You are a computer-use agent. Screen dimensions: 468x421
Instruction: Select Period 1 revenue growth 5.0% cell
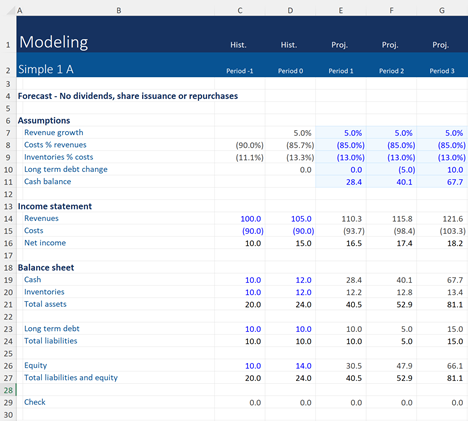click(x=341, y=133)
